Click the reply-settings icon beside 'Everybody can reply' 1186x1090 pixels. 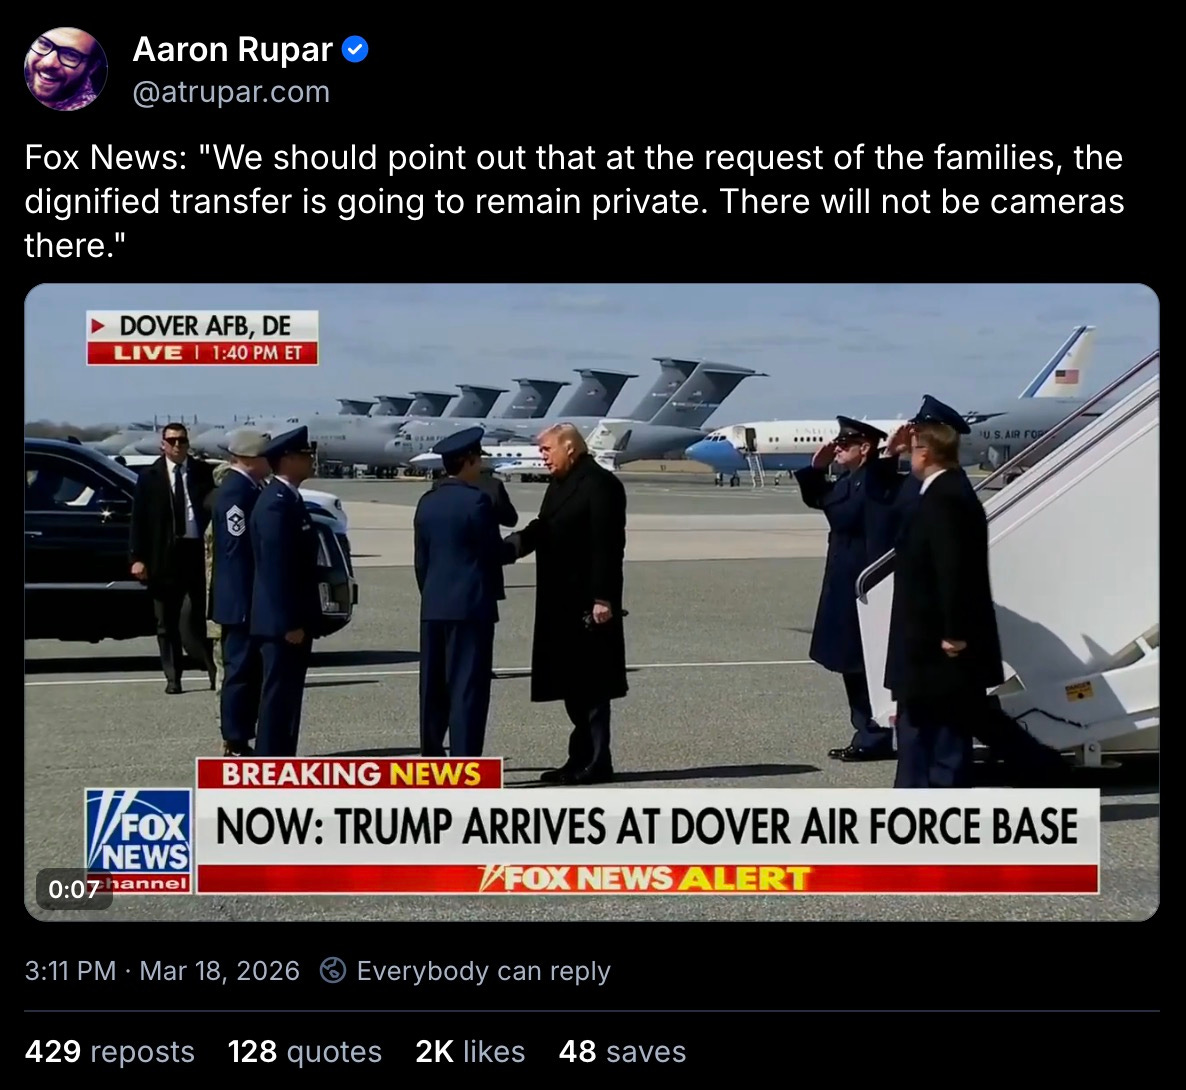[333, 970]
